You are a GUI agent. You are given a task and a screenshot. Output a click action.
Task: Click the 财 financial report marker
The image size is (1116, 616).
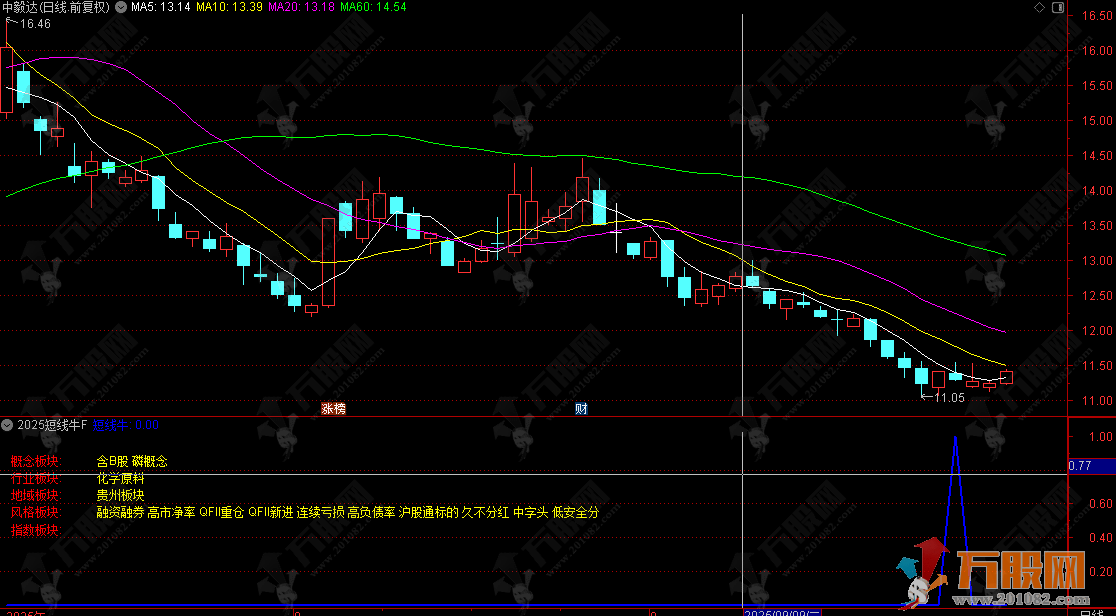[x=580, y=408]
